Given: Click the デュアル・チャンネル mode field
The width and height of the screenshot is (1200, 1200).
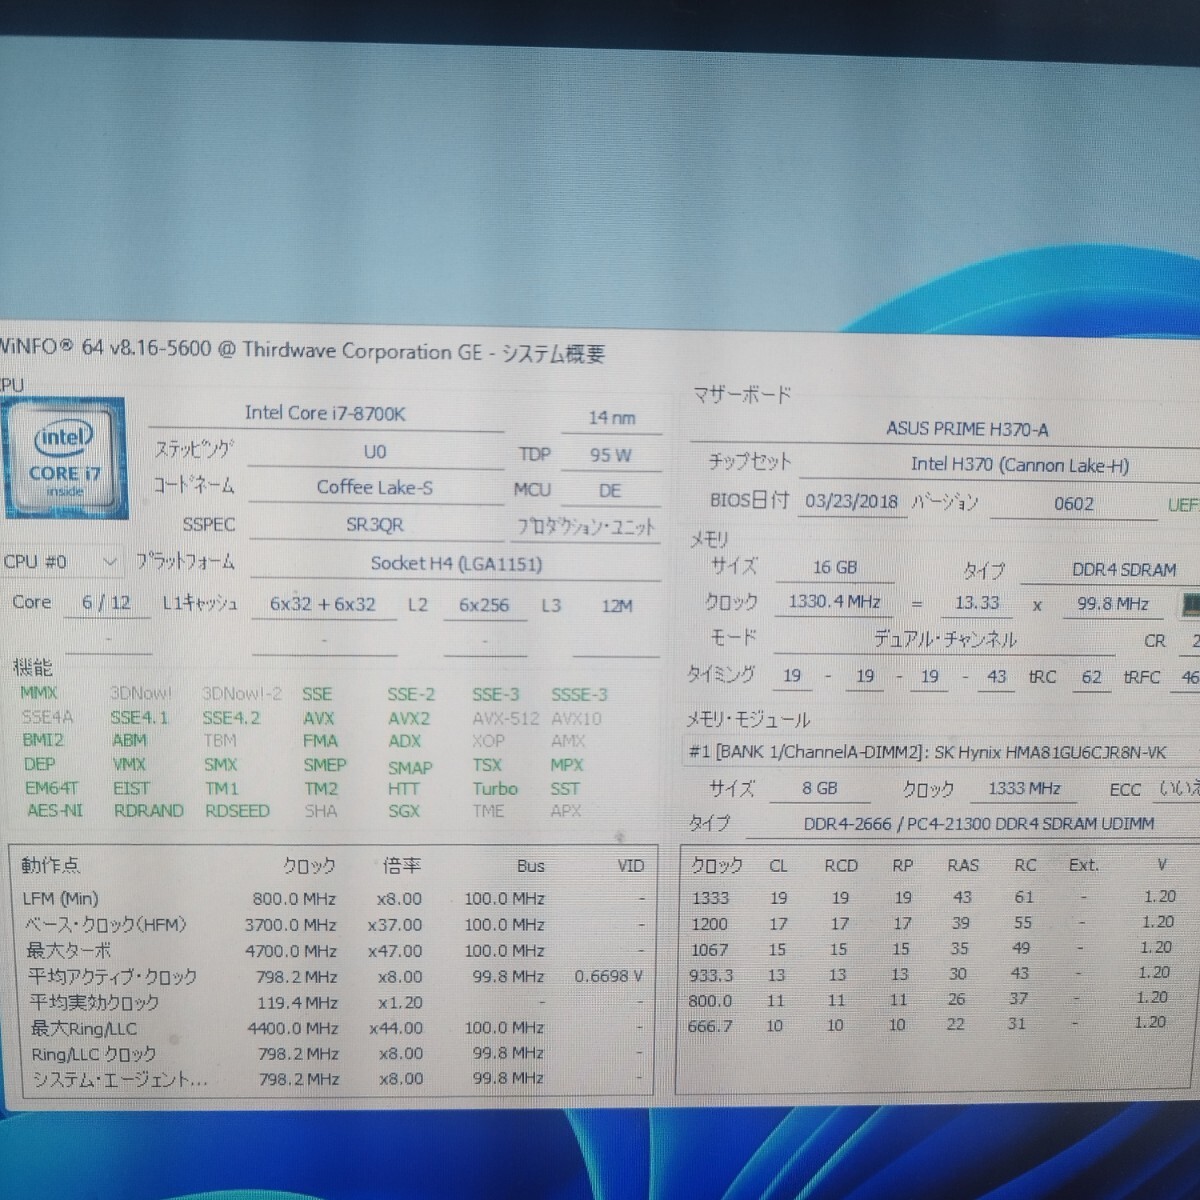Looking at the screenshot, I should (944, 639).
